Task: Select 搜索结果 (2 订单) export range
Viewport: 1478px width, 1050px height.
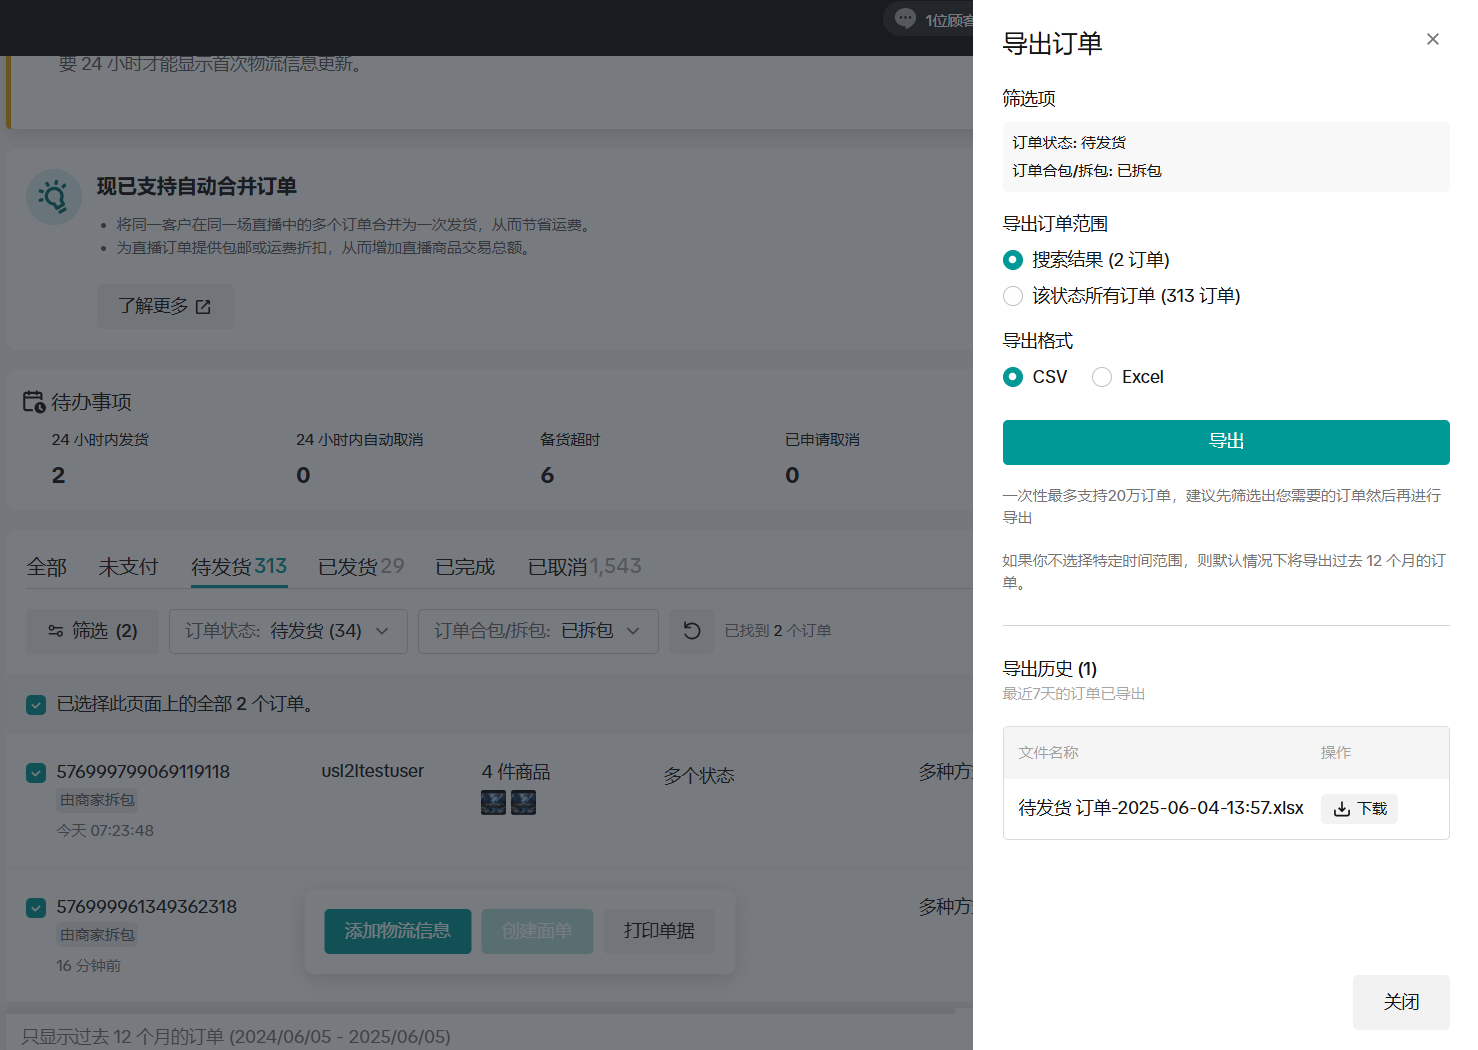Action: click(1013, 260)
